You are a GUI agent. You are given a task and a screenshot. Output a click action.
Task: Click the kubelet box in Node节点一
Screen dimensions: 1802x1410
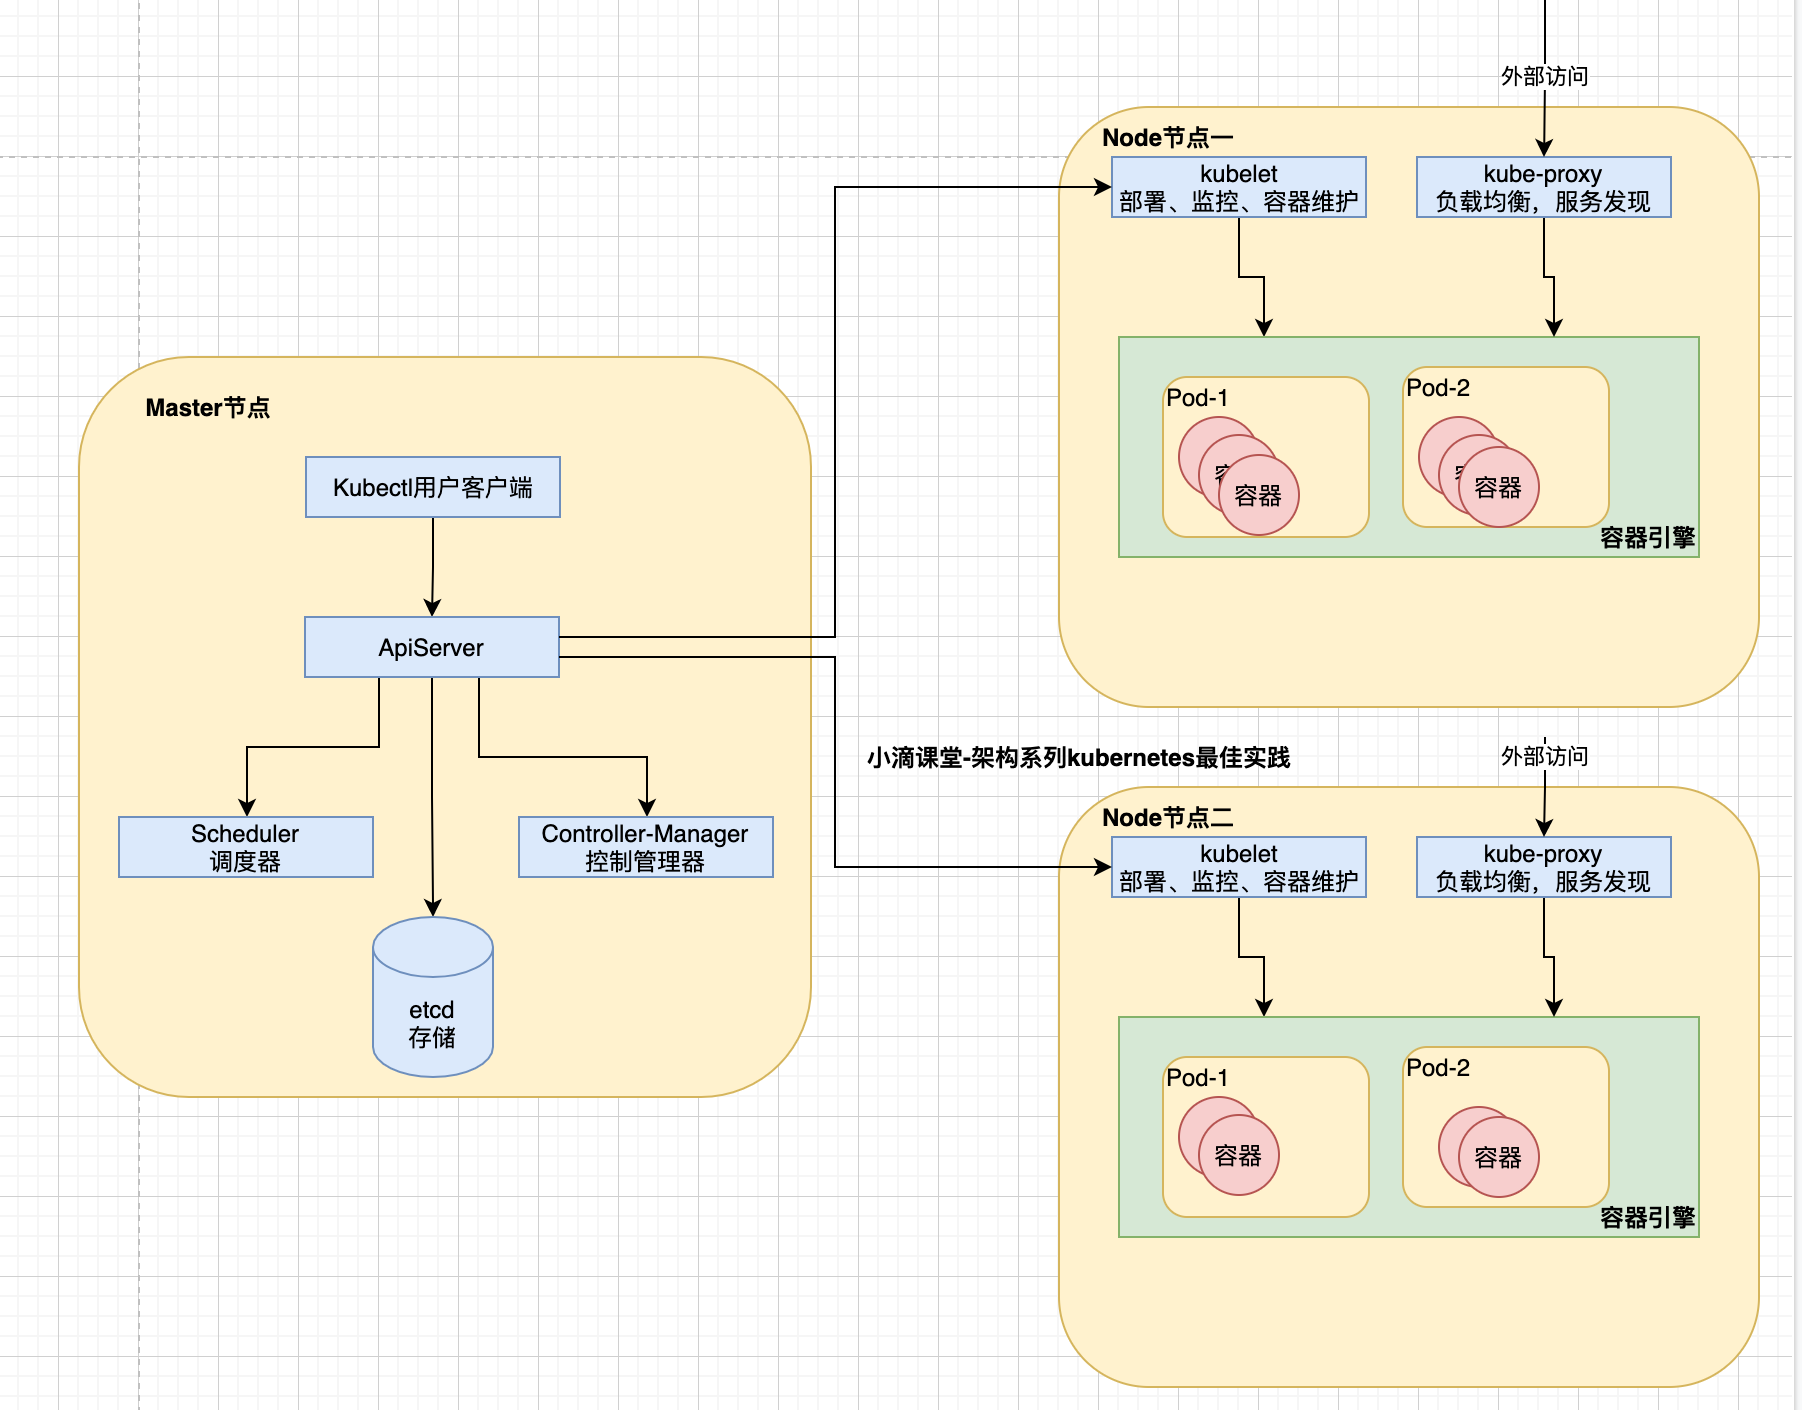click(x=1240, y=187)
